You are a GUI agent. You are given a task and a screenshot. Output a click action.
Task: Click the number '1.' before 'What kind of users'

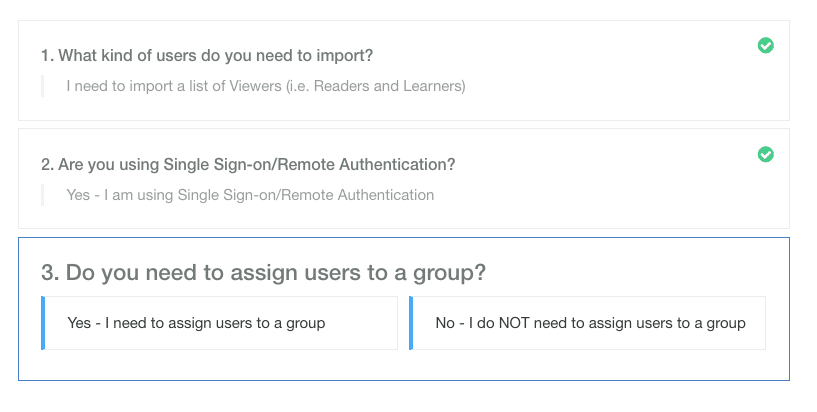tap(47, 55)
